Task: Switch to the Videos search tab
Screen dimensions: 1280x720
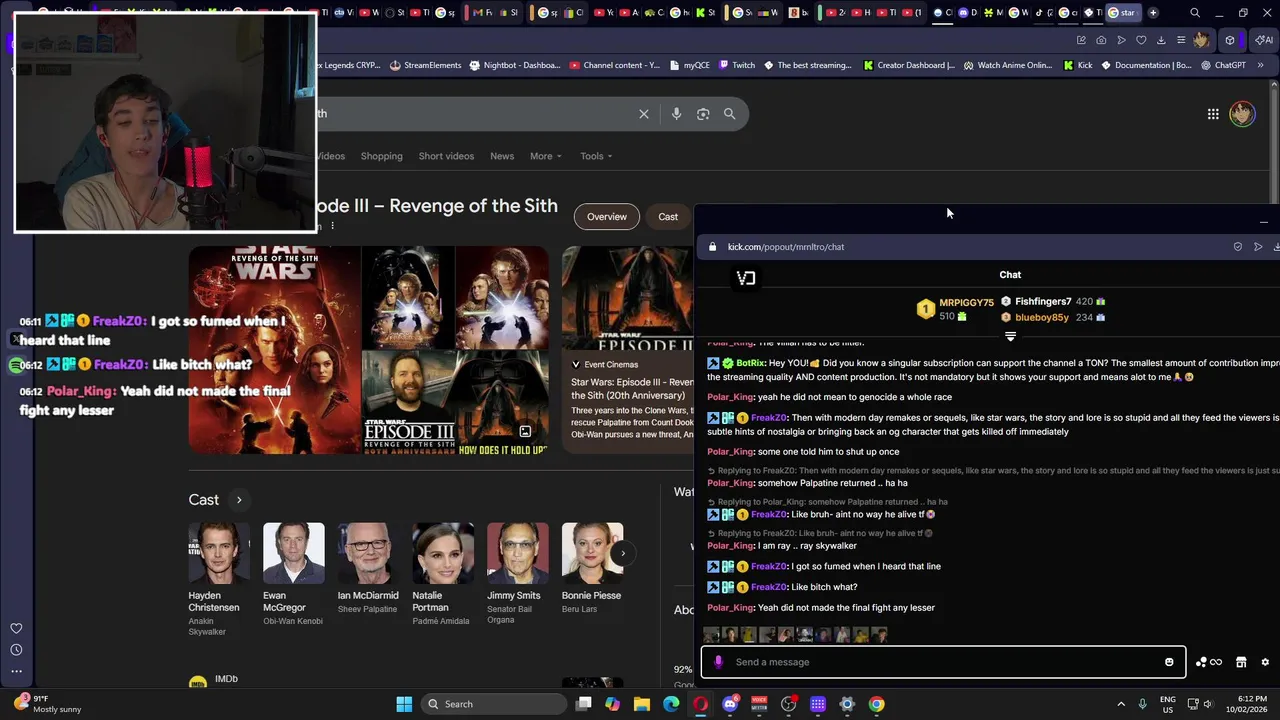Action: click(330, 156)
